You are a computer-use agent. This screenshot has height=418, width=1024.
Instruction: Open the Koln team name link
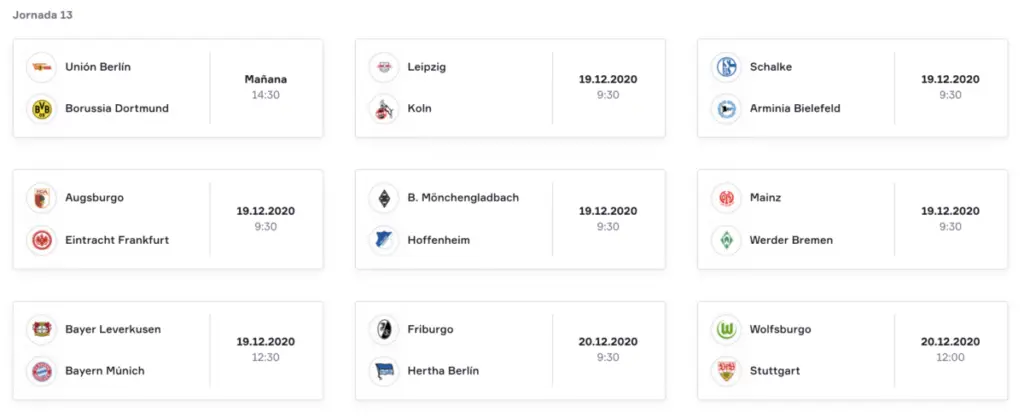pos(419,108)
